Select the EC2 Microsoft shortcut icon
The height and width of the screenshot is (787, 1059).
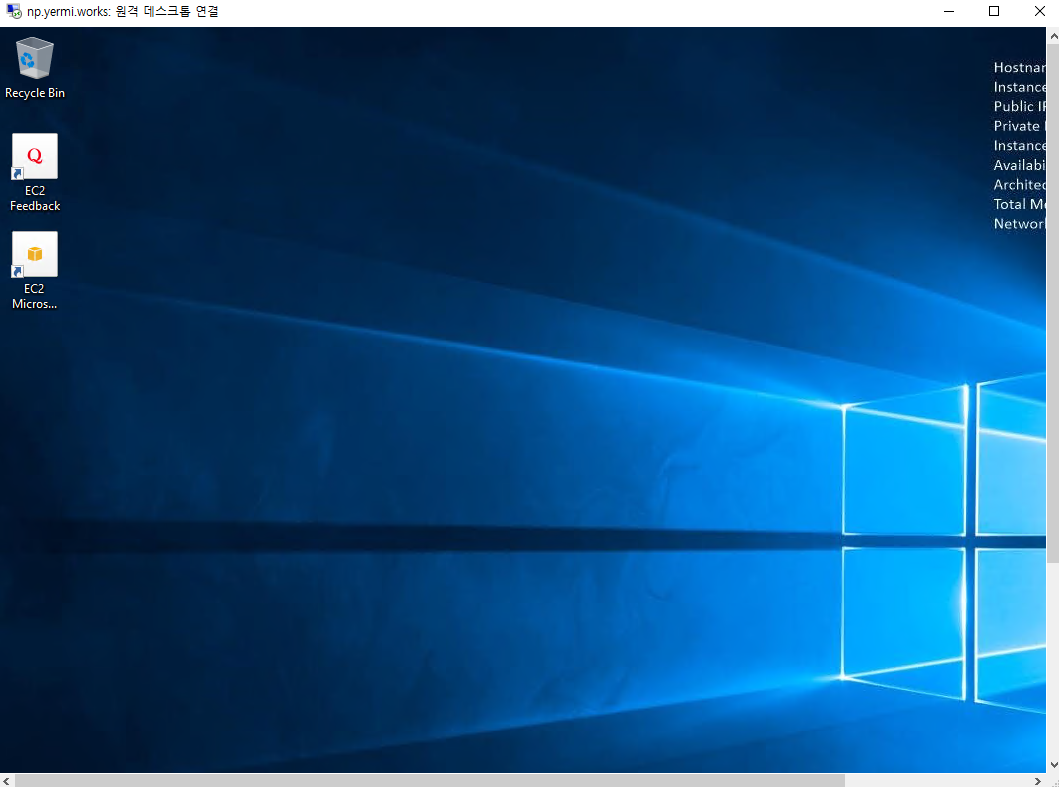click(x=34, y=254)
